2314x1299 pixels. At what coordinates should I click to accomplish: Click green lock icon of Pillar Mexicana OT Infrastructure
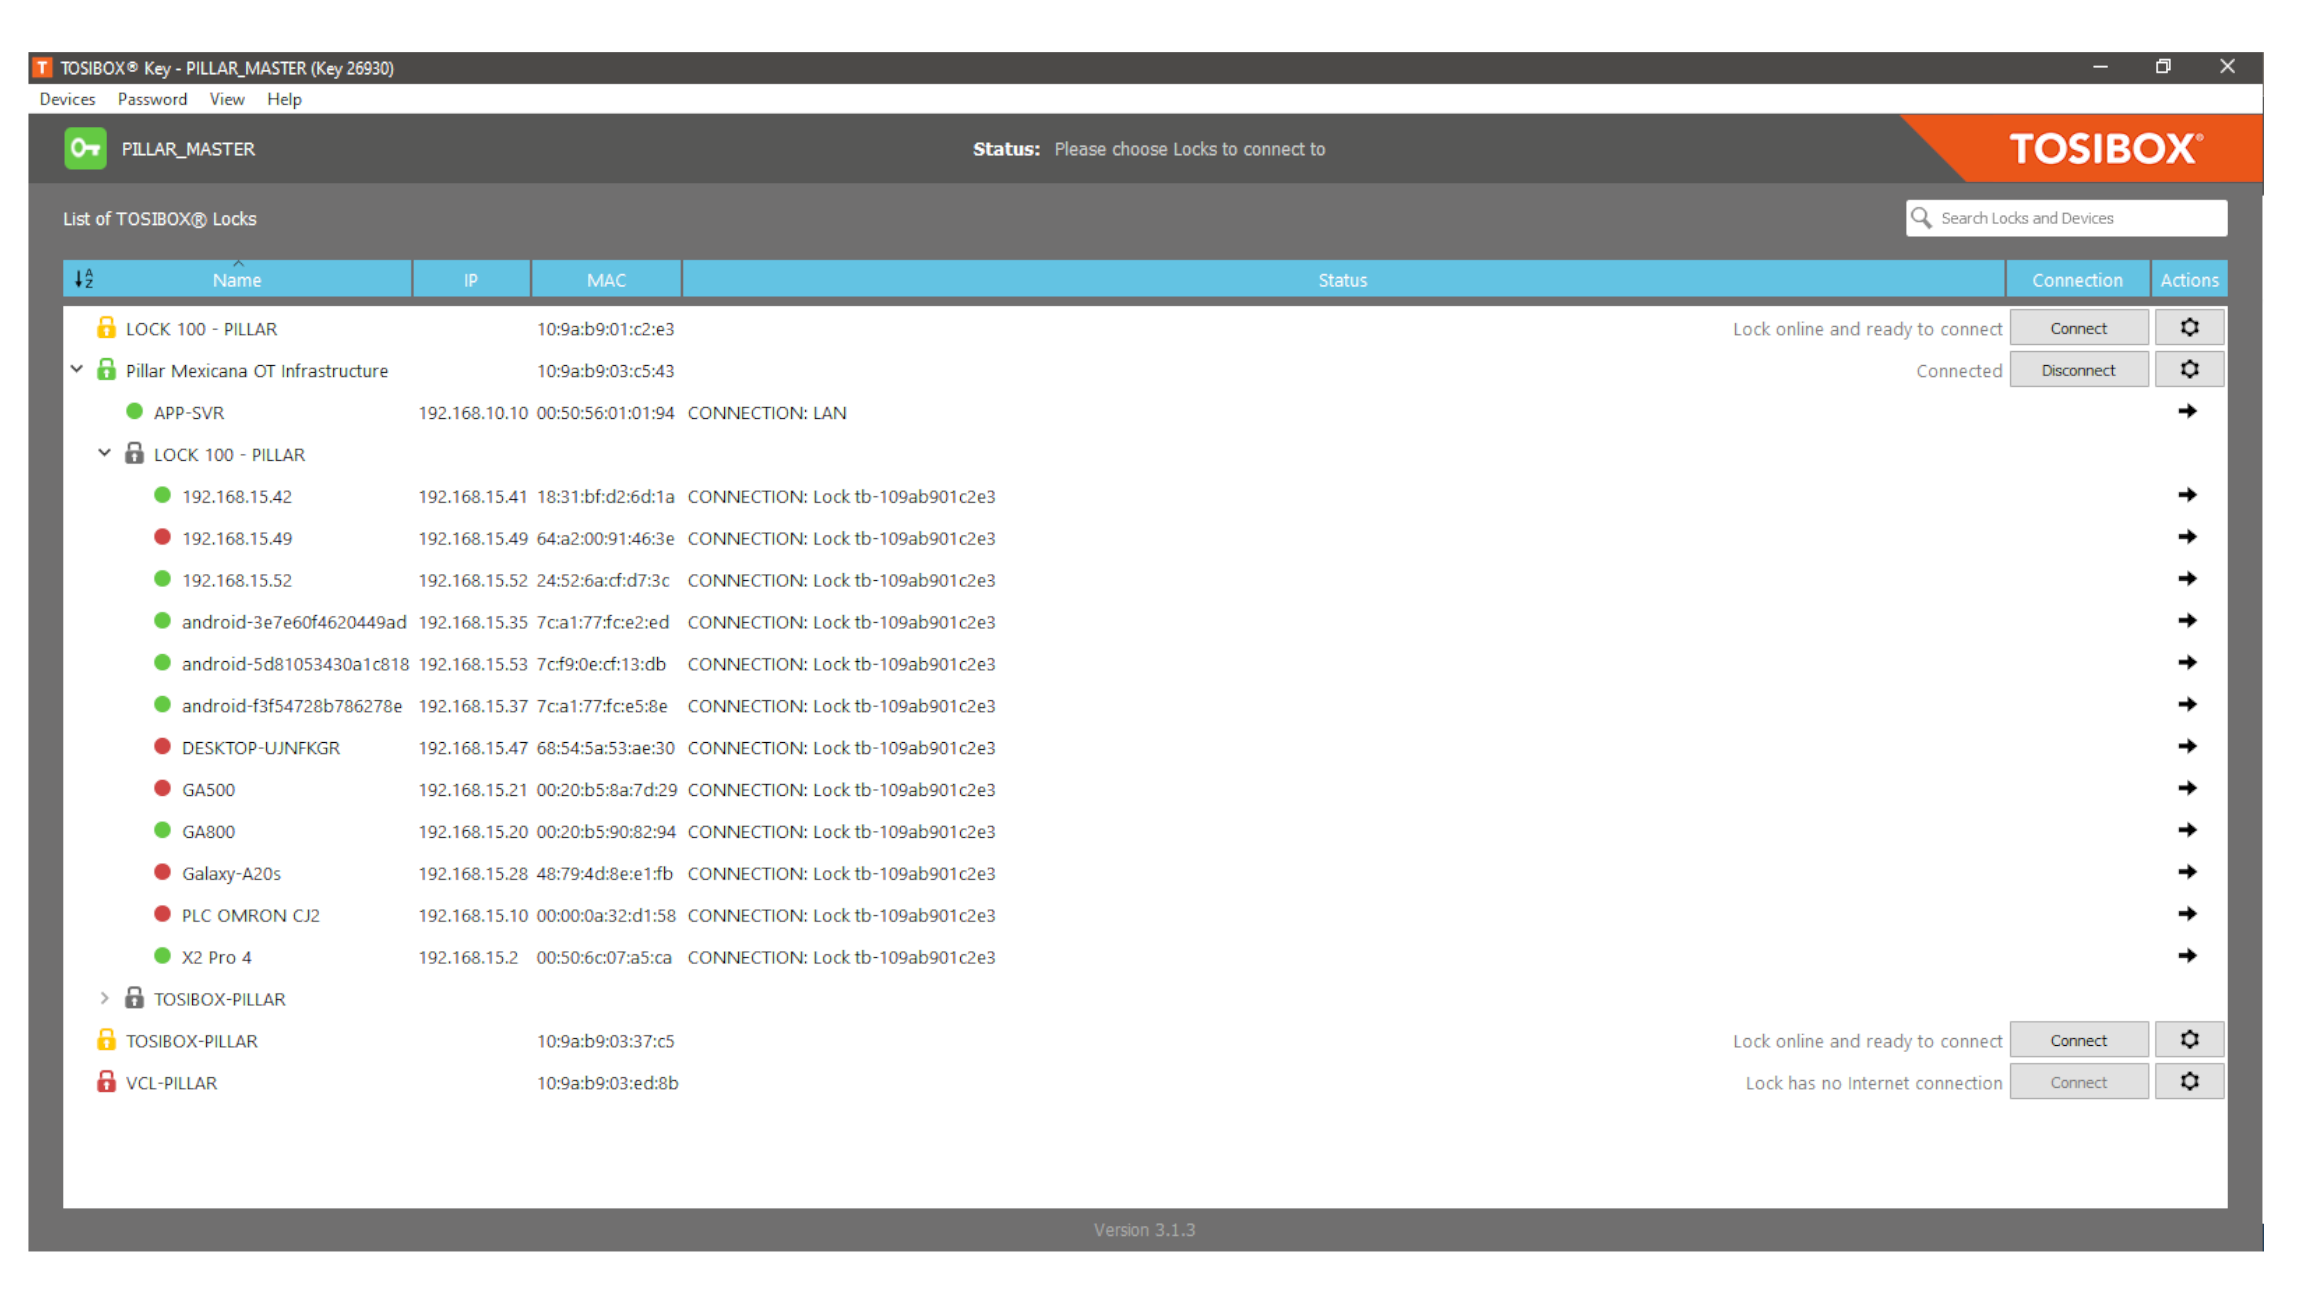(106, 370)
